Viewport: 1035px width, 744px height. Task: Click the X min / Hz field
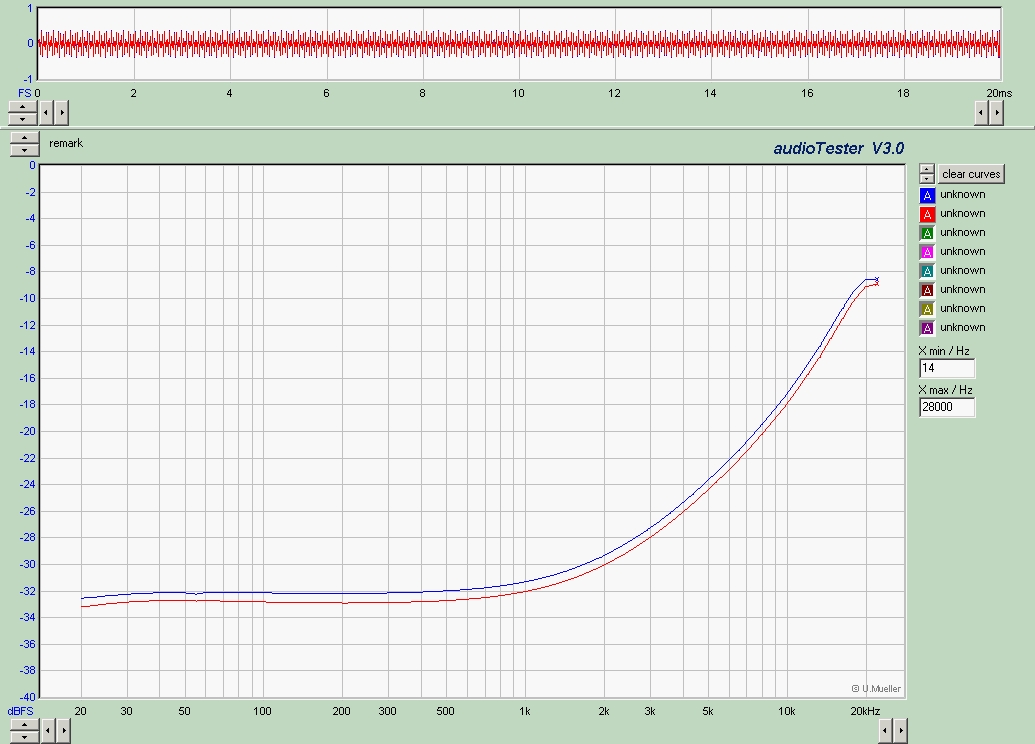pos(947,368)
